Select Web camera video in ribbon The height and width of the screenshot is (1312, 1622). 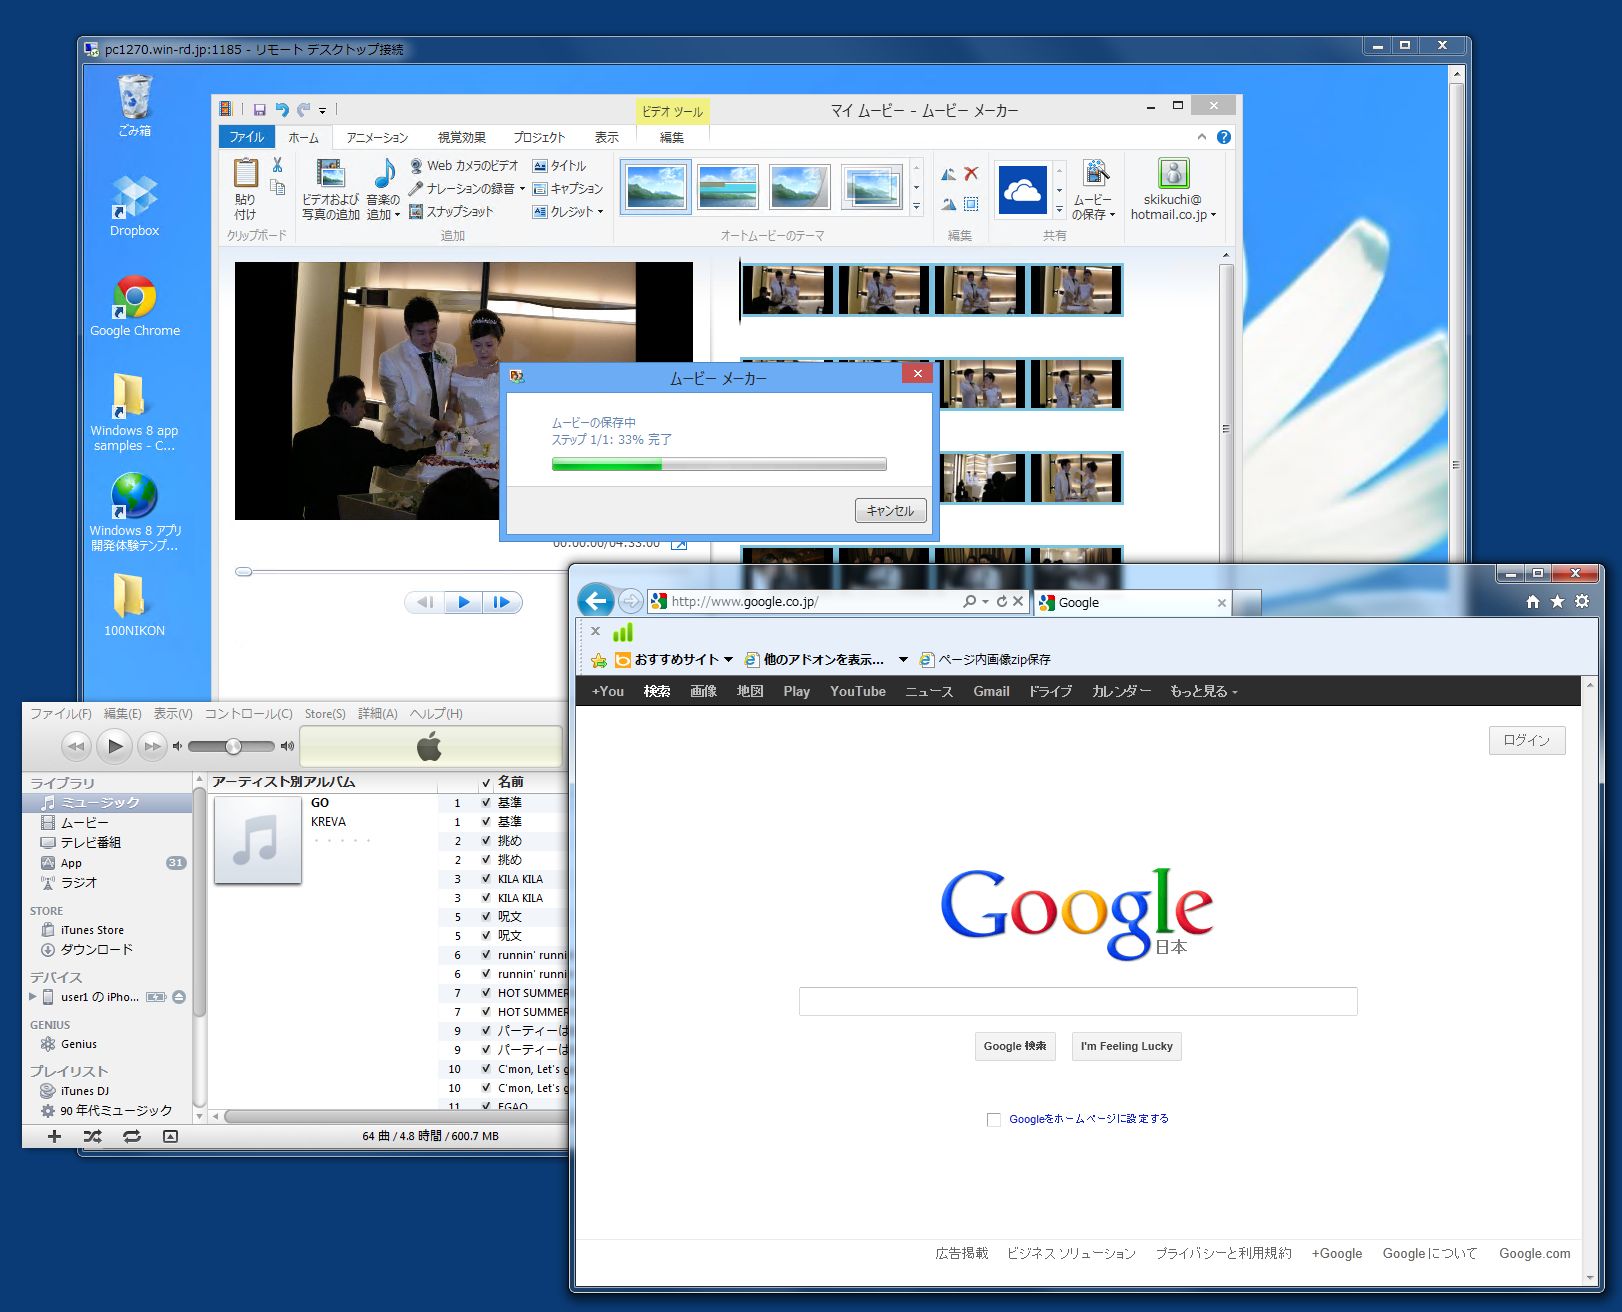465,166
